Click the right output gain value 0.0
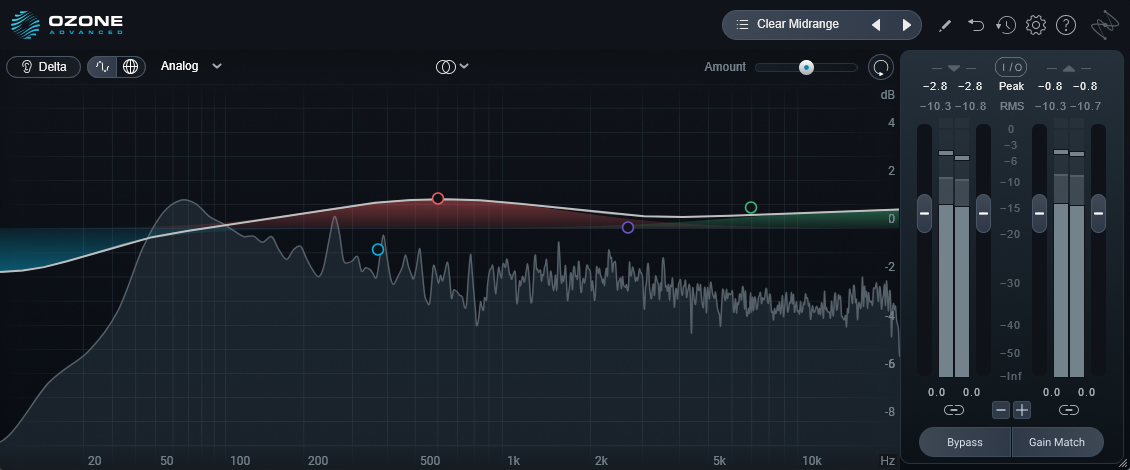 click(x=1087, y=392)
